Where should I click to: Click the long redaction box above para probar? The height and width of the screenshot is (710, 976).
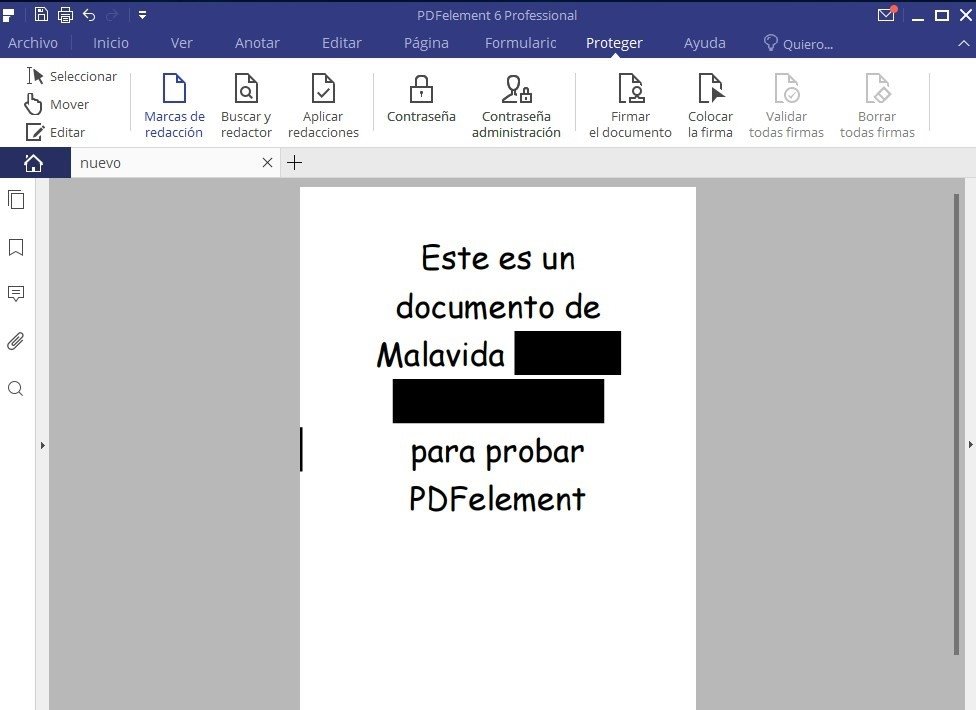pyautogui.click(x=498, y=401)
